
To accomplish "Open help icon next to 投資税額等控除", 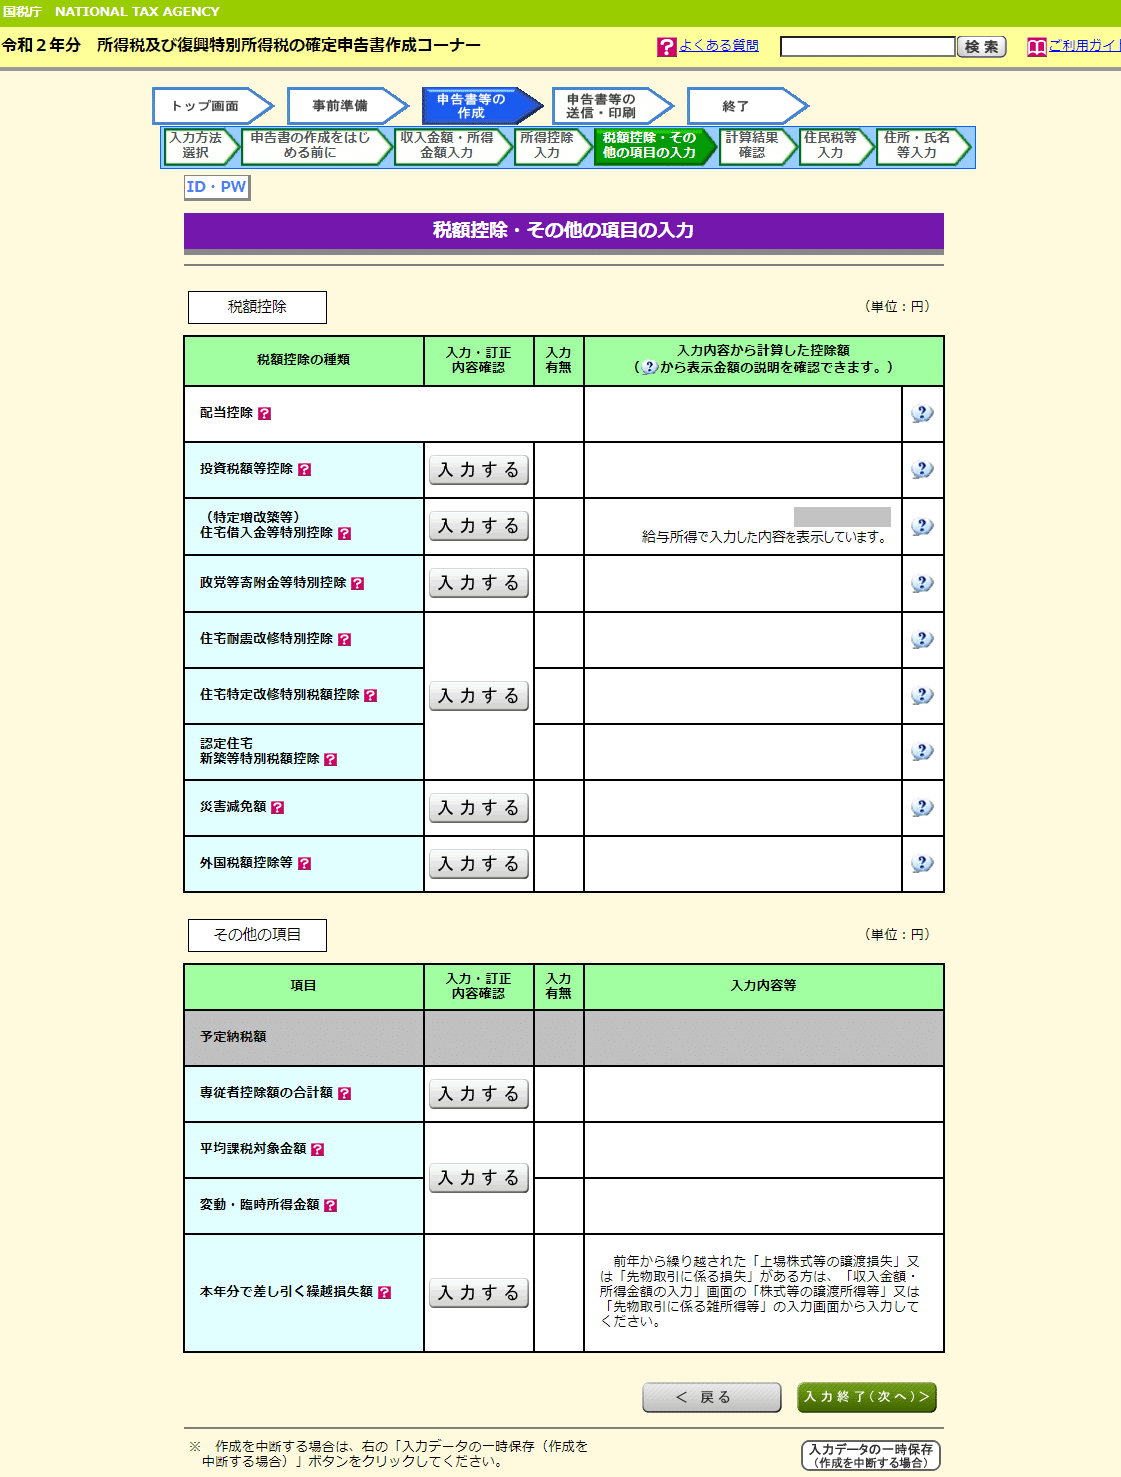I will coord(304,469).
